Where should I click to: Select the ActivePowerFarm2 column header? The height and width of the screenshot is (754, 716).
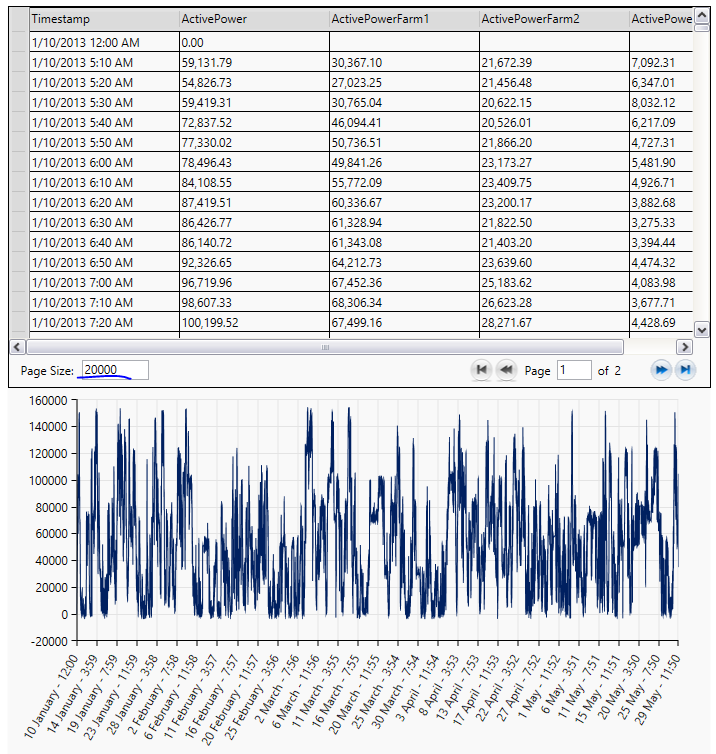tap(553, 19)
